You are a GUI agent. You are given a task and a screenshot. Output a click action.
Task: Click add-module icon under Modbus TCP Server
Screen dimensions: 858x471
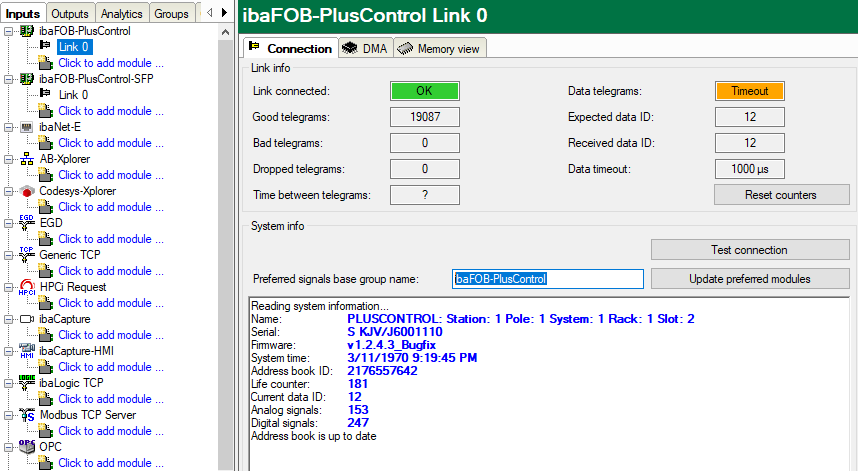point(46,431)
